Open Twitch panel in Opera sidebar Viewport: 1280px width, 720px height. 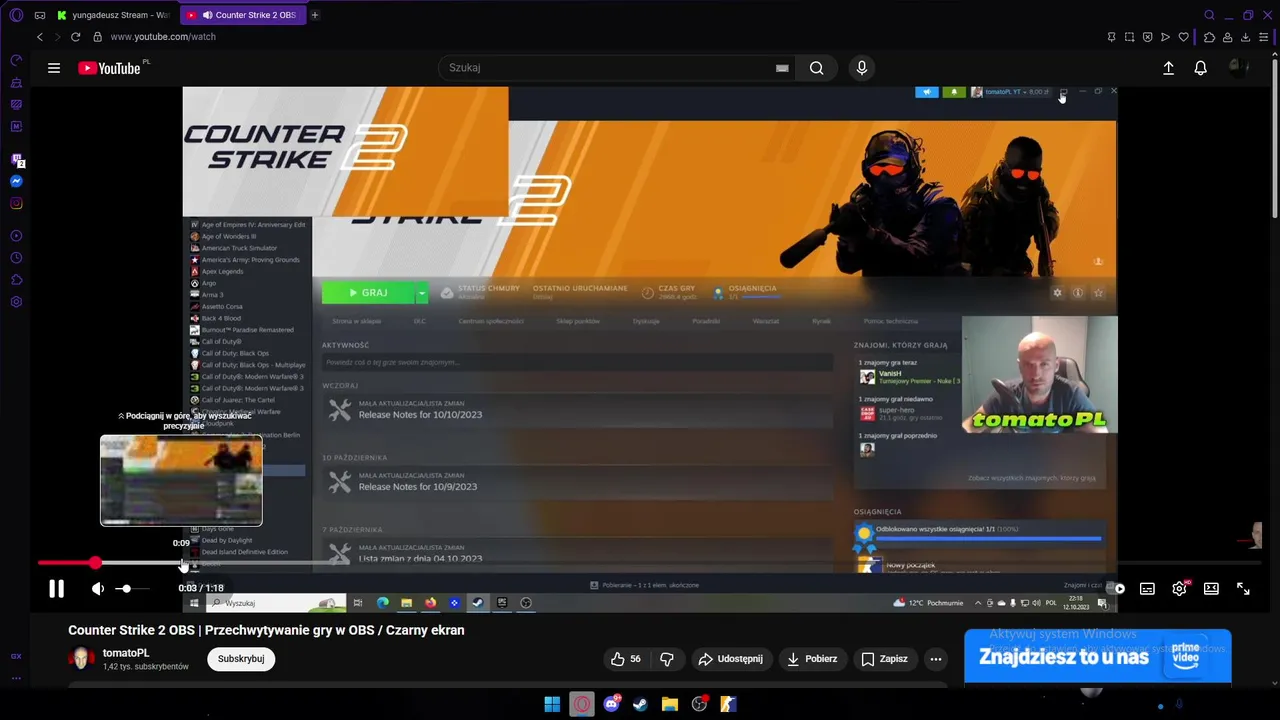click(x=16, y=159)
